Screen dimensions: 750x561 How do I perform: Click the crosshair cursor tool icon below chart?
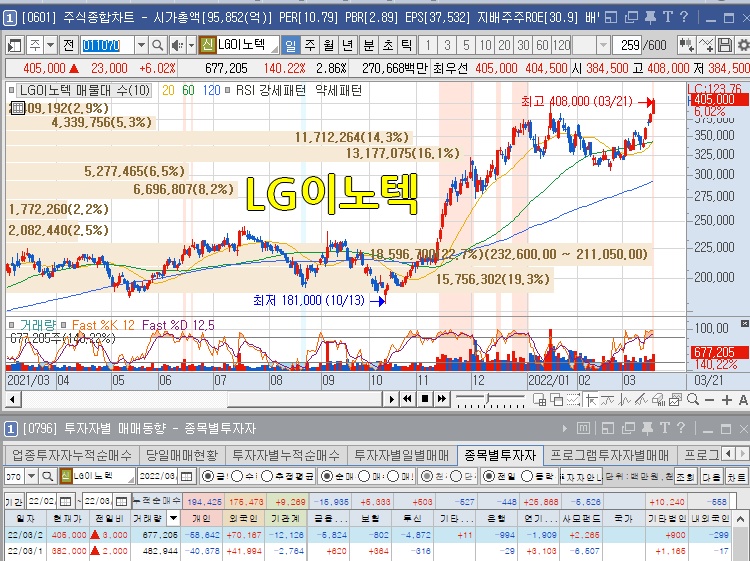tap(591, 400)
